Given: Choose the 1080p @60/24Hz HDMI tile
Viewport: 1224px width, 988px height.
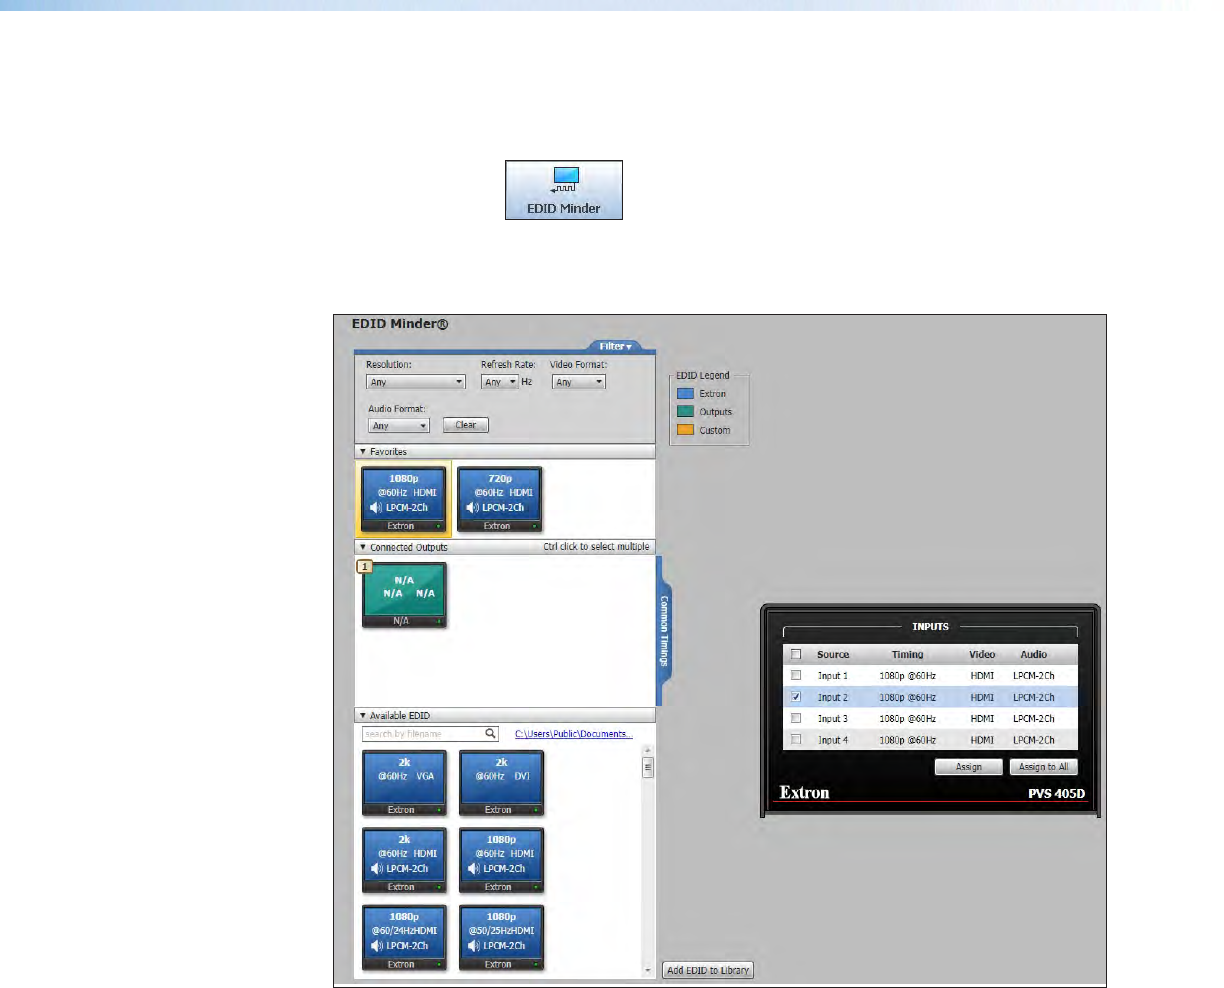Looking at the screenshot, I should point(404,938).
